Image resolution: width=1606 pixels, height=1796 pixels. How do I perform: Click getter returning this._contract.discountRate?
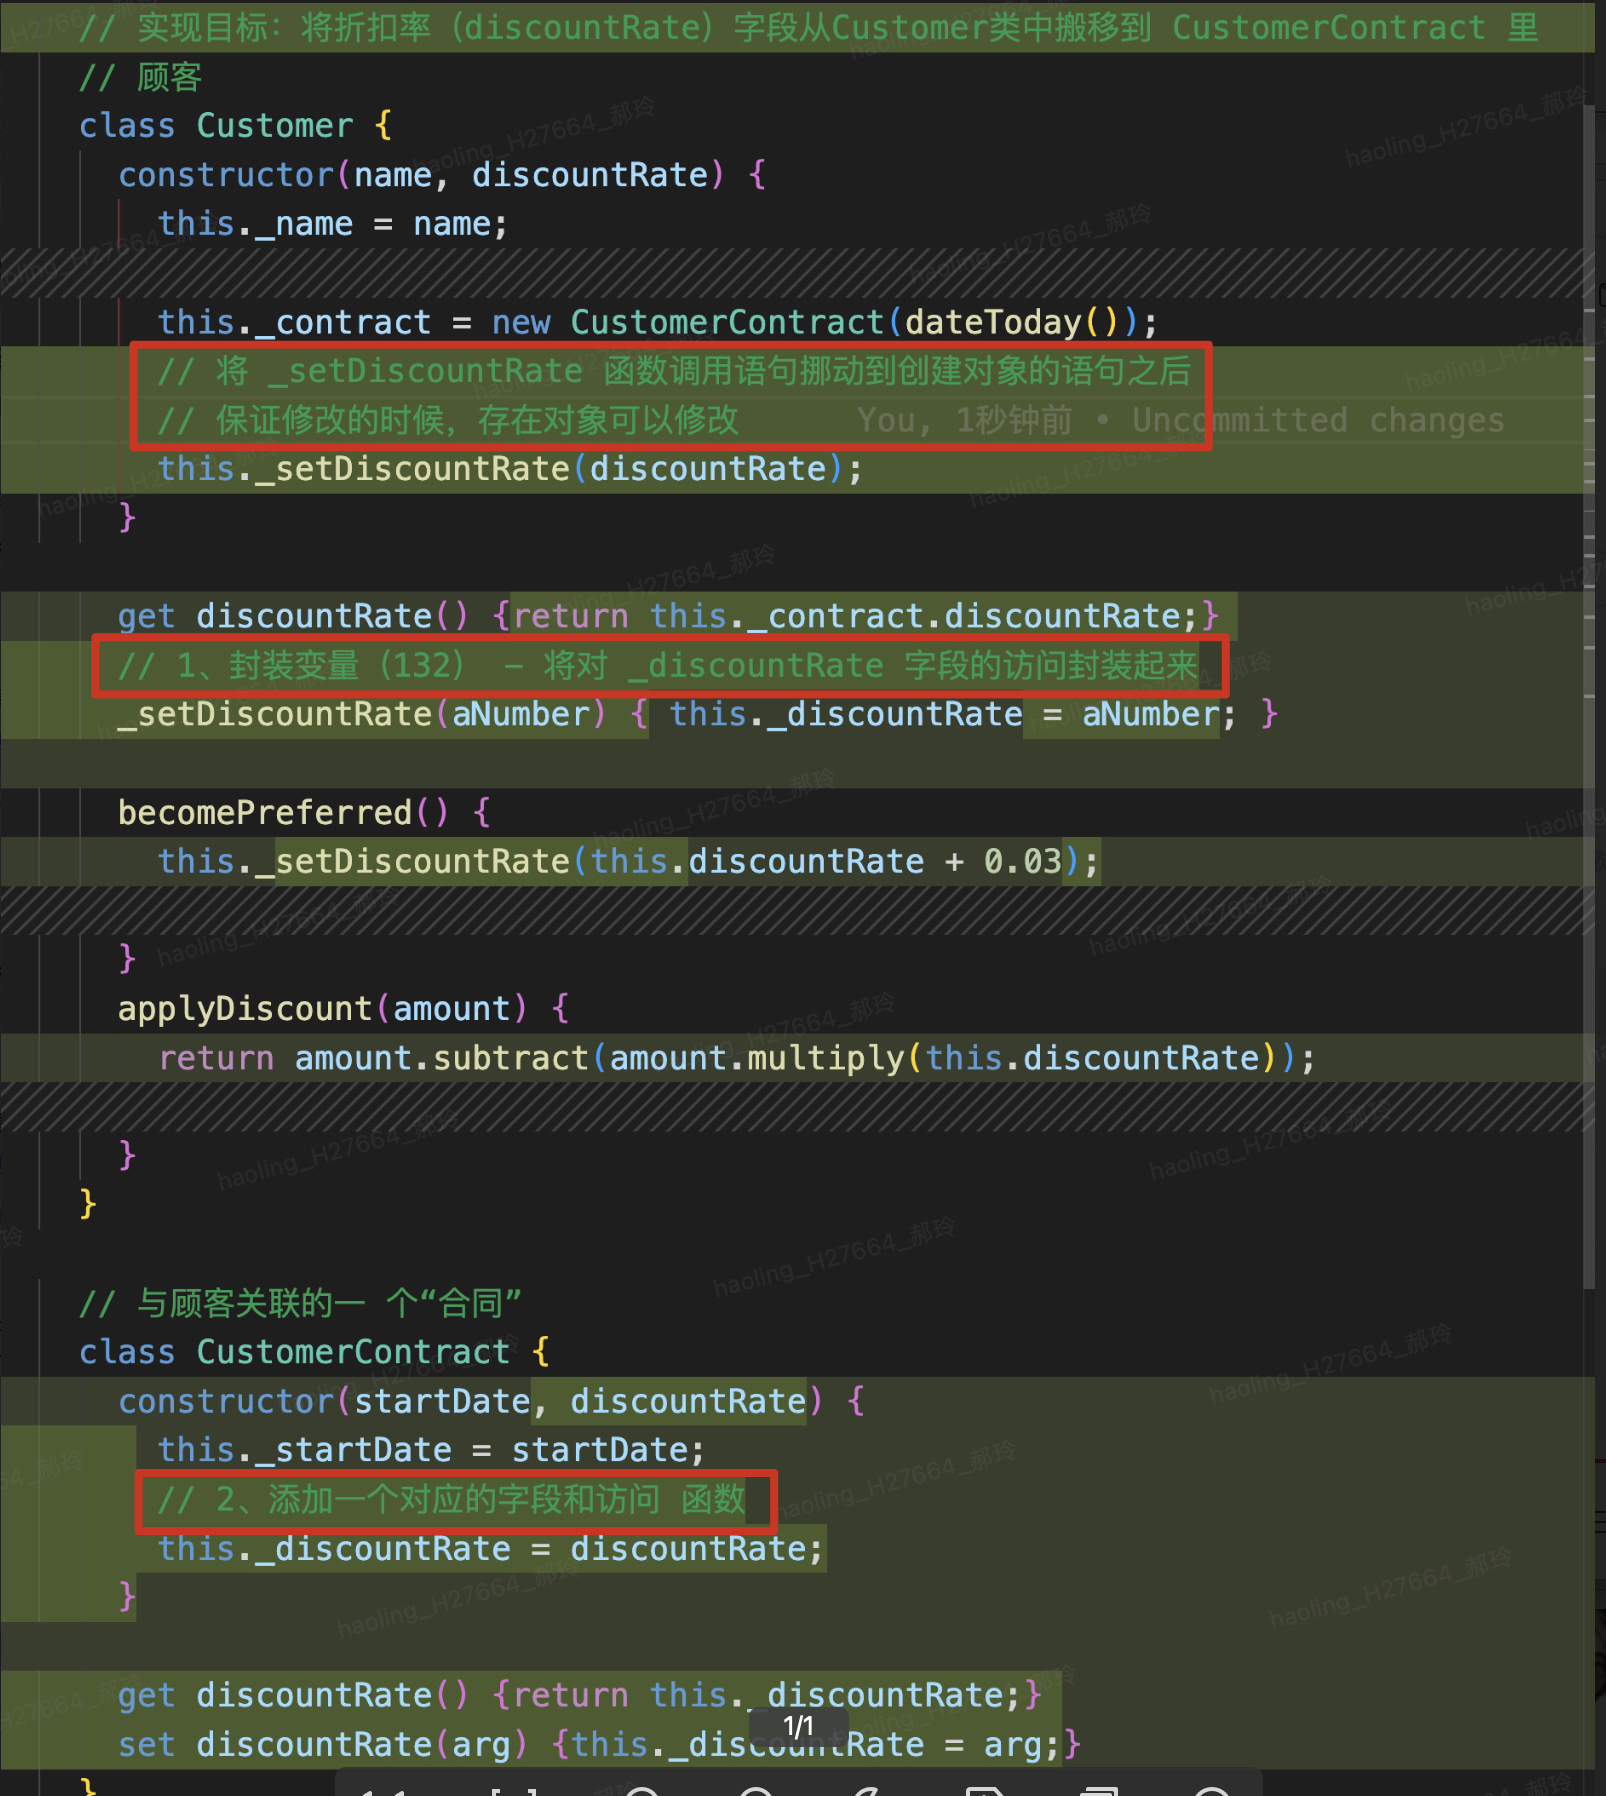click(x=668, y=616)
